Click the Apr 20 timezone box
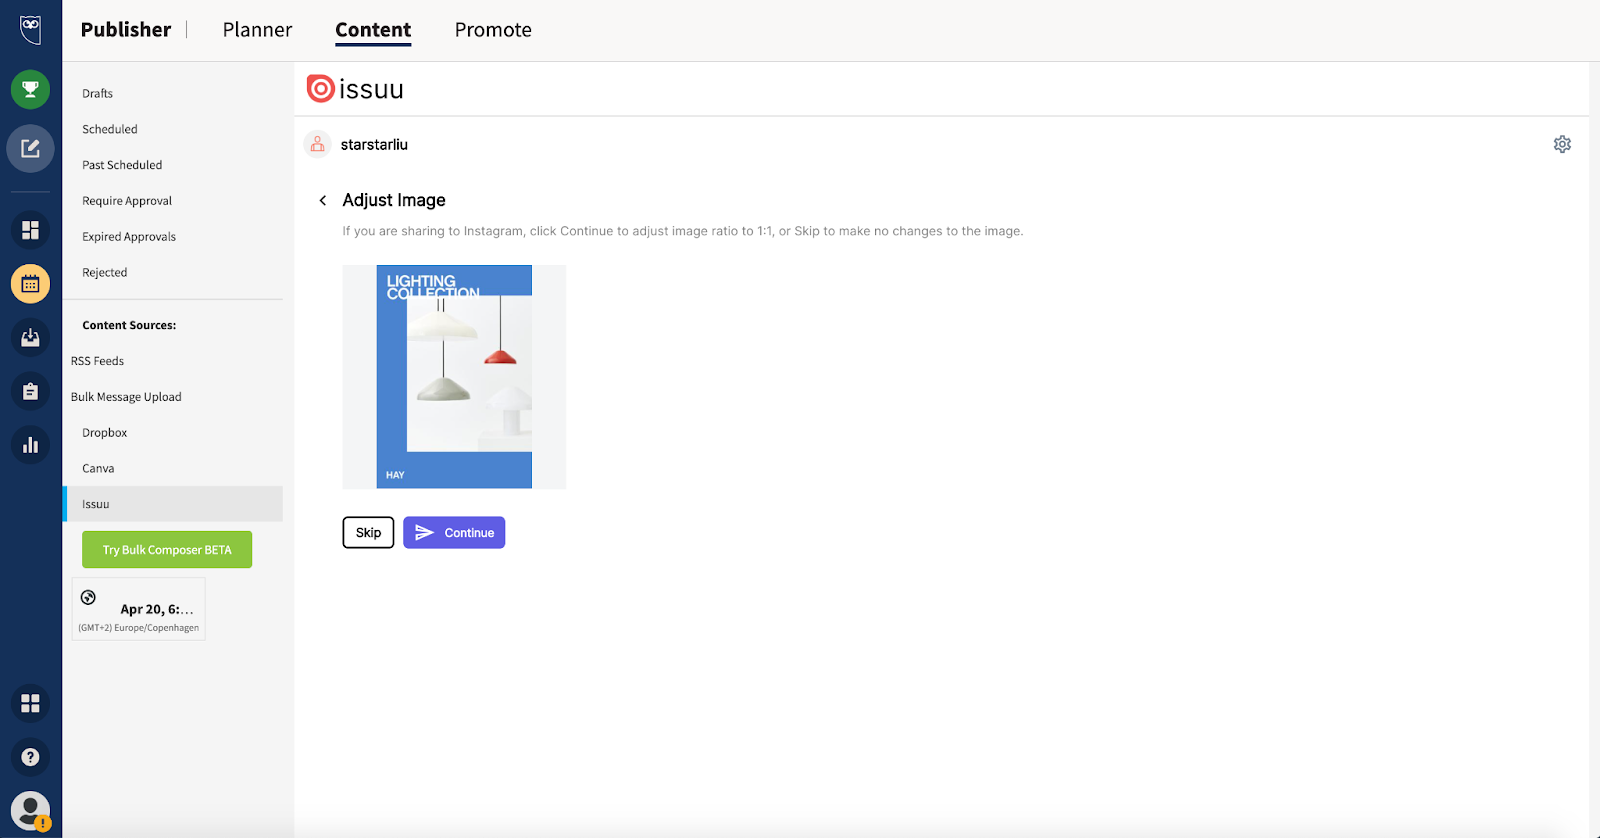Image resolution: width=1600 pixels, height=838 pixels. 138,609
